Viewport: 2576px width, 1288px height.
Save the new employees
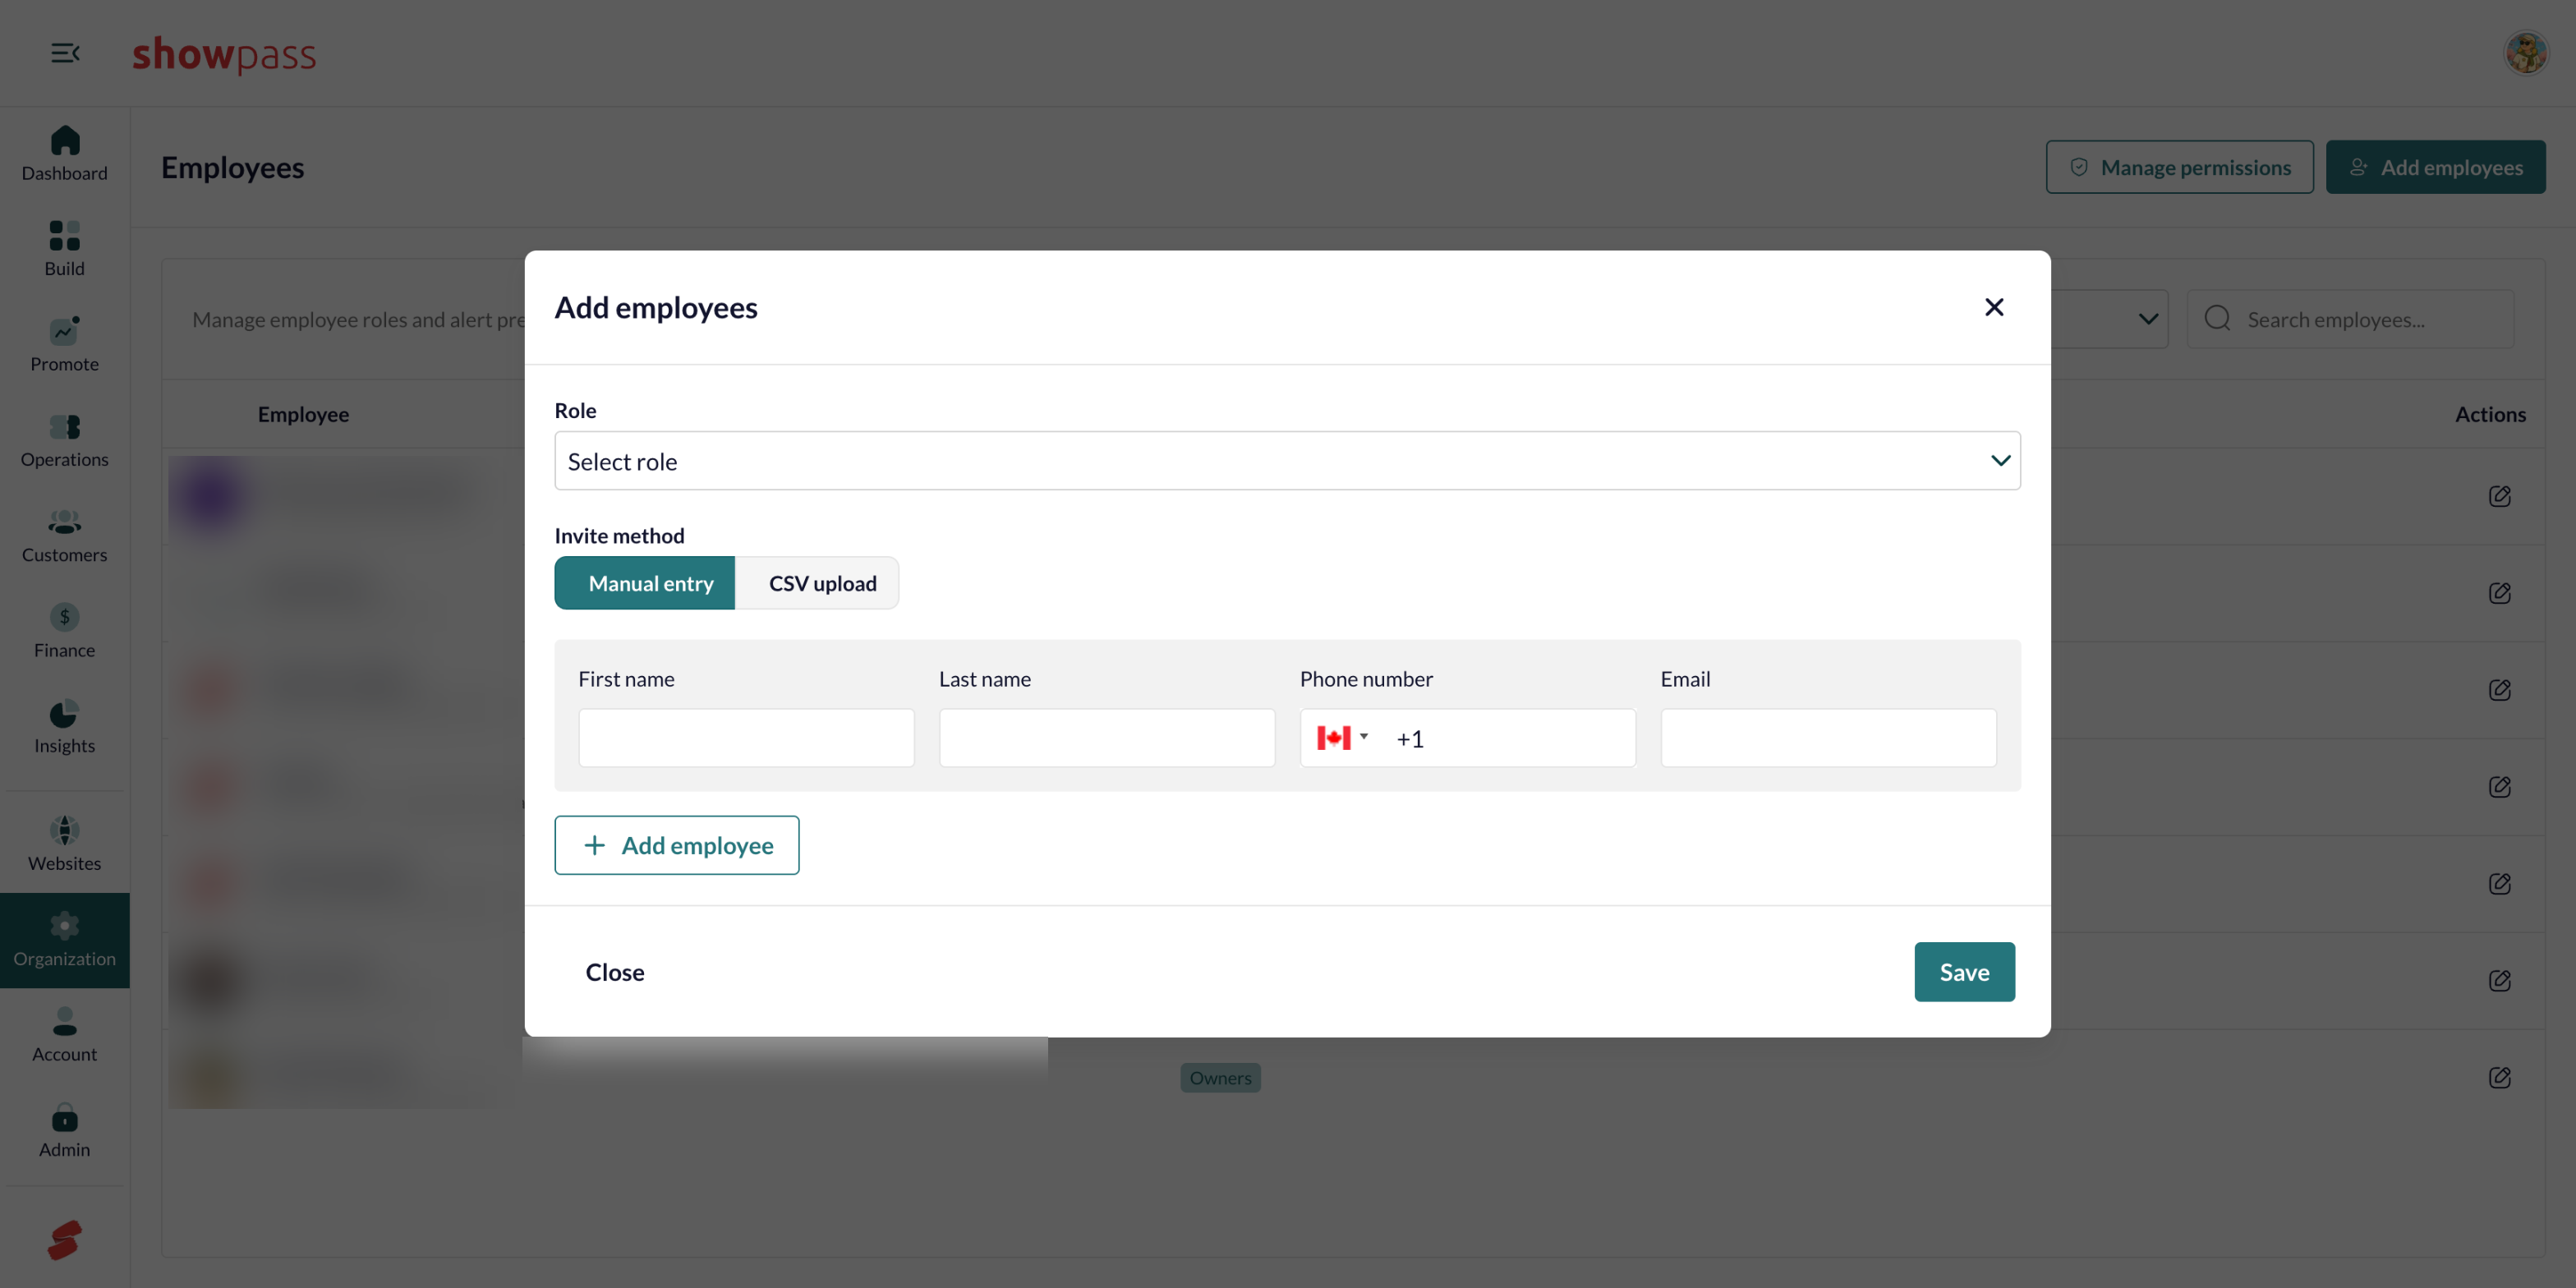(x=1964, y=972)
